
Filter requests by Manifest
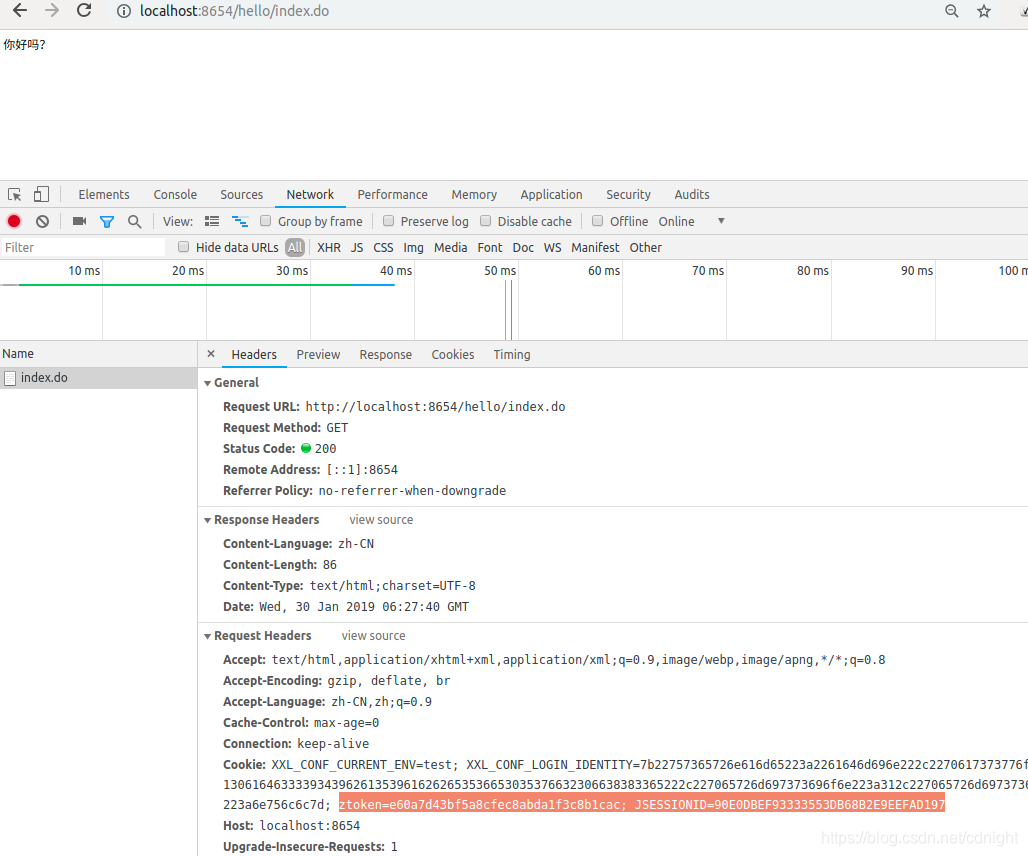click(x=595, y=247)
